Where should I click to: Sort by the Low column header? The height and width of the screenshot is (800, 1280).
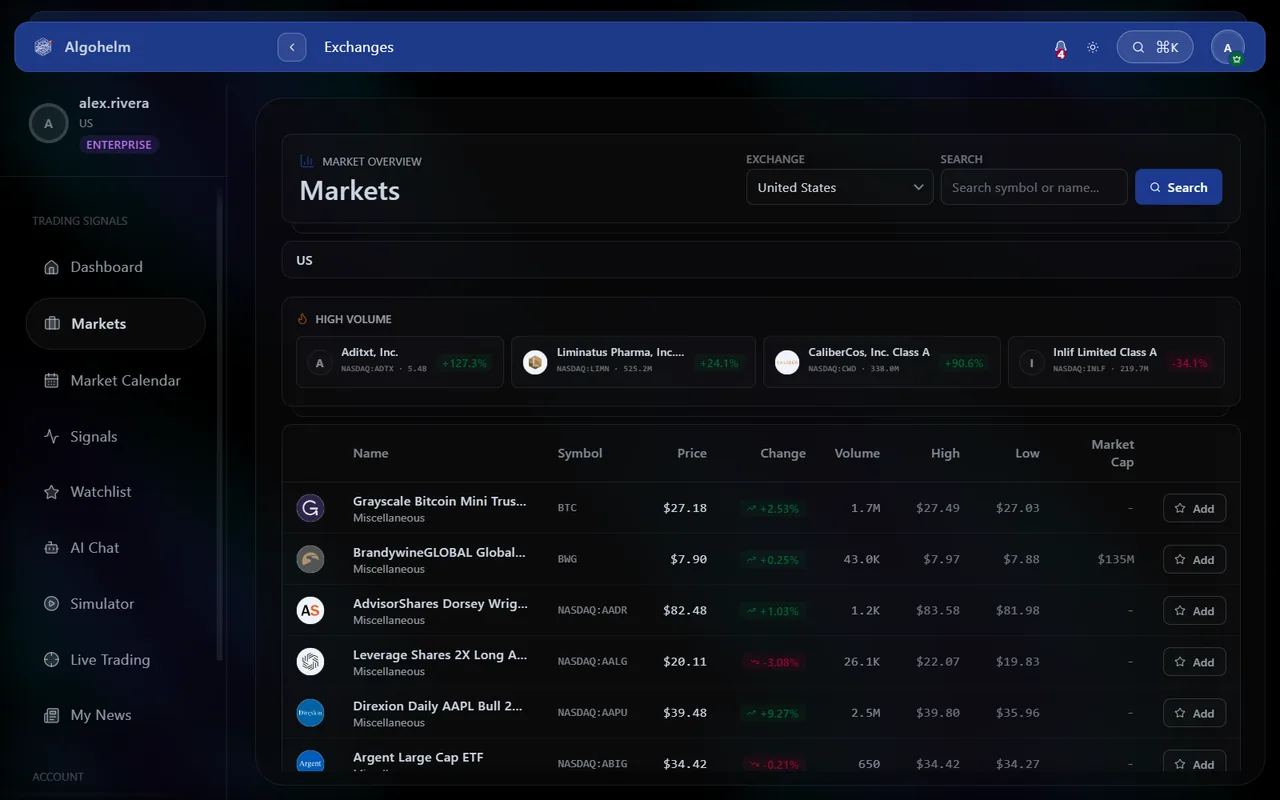(x=1028, y=453)
